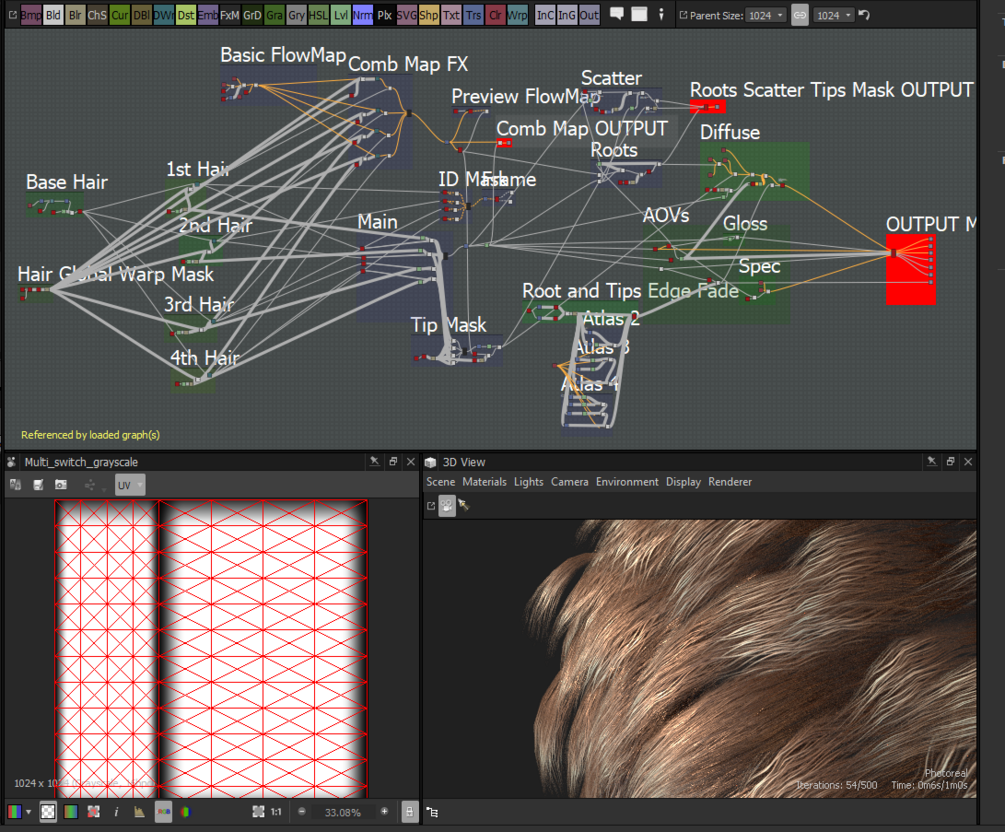This screenshot has width=1005, height=832.
Task: Fit the 2D view to window
Action: pos(258,811)
